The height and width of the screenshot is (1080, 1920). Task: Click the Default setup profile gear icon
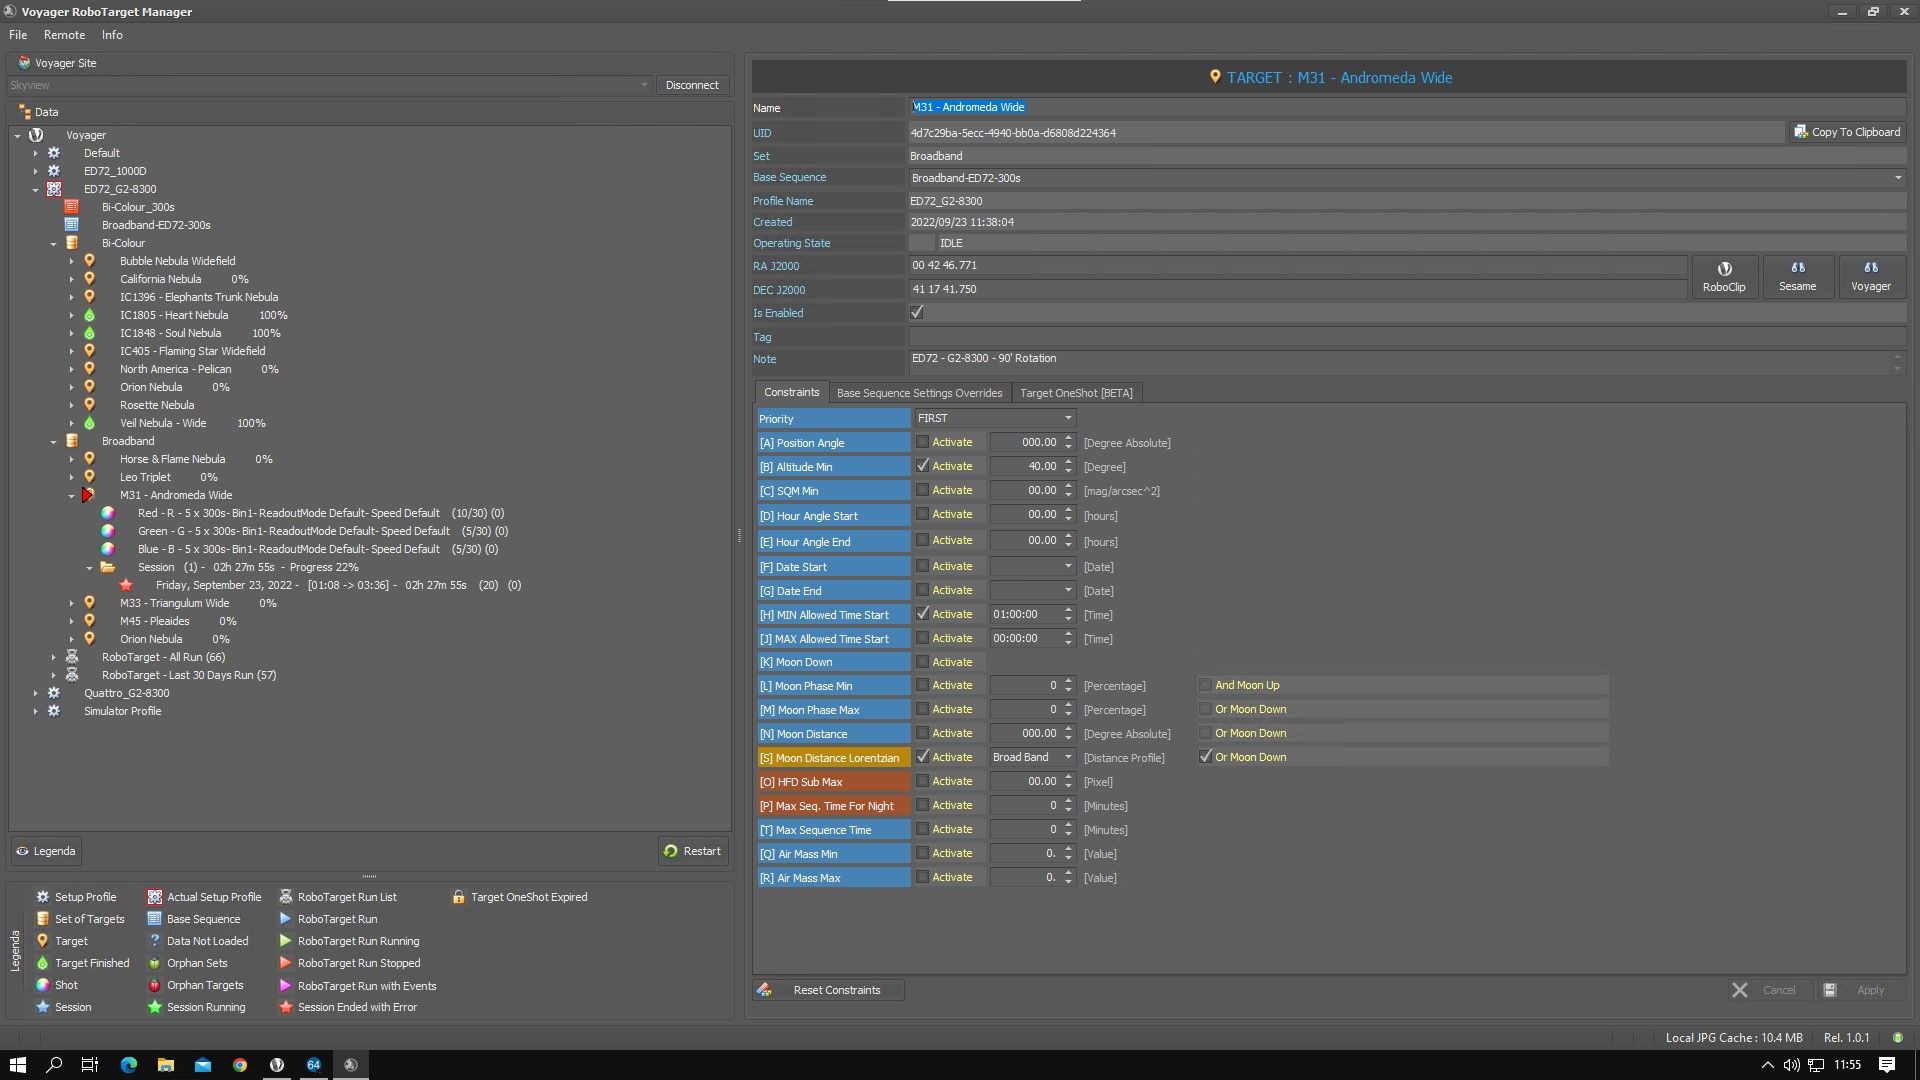click(x=53, y=153)
